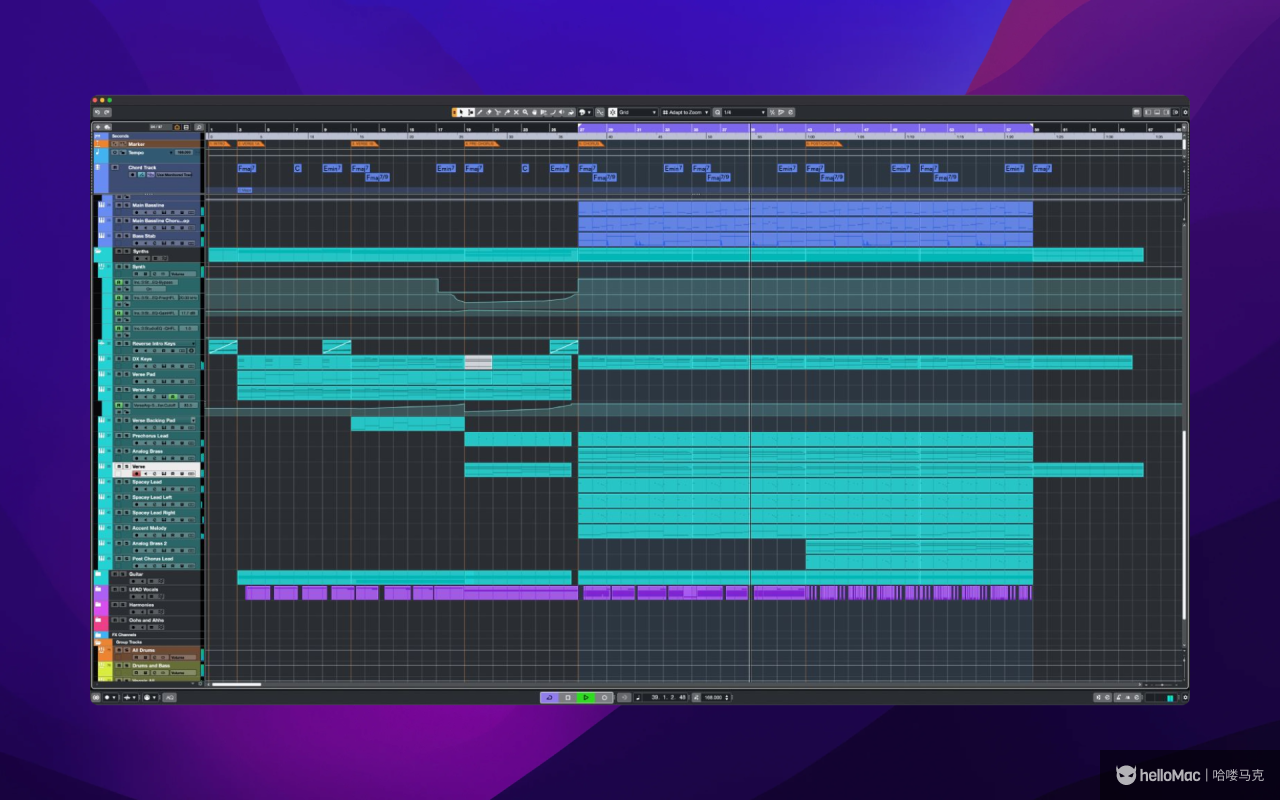Open setup gear in the top-right corner

click(1185, 112)
